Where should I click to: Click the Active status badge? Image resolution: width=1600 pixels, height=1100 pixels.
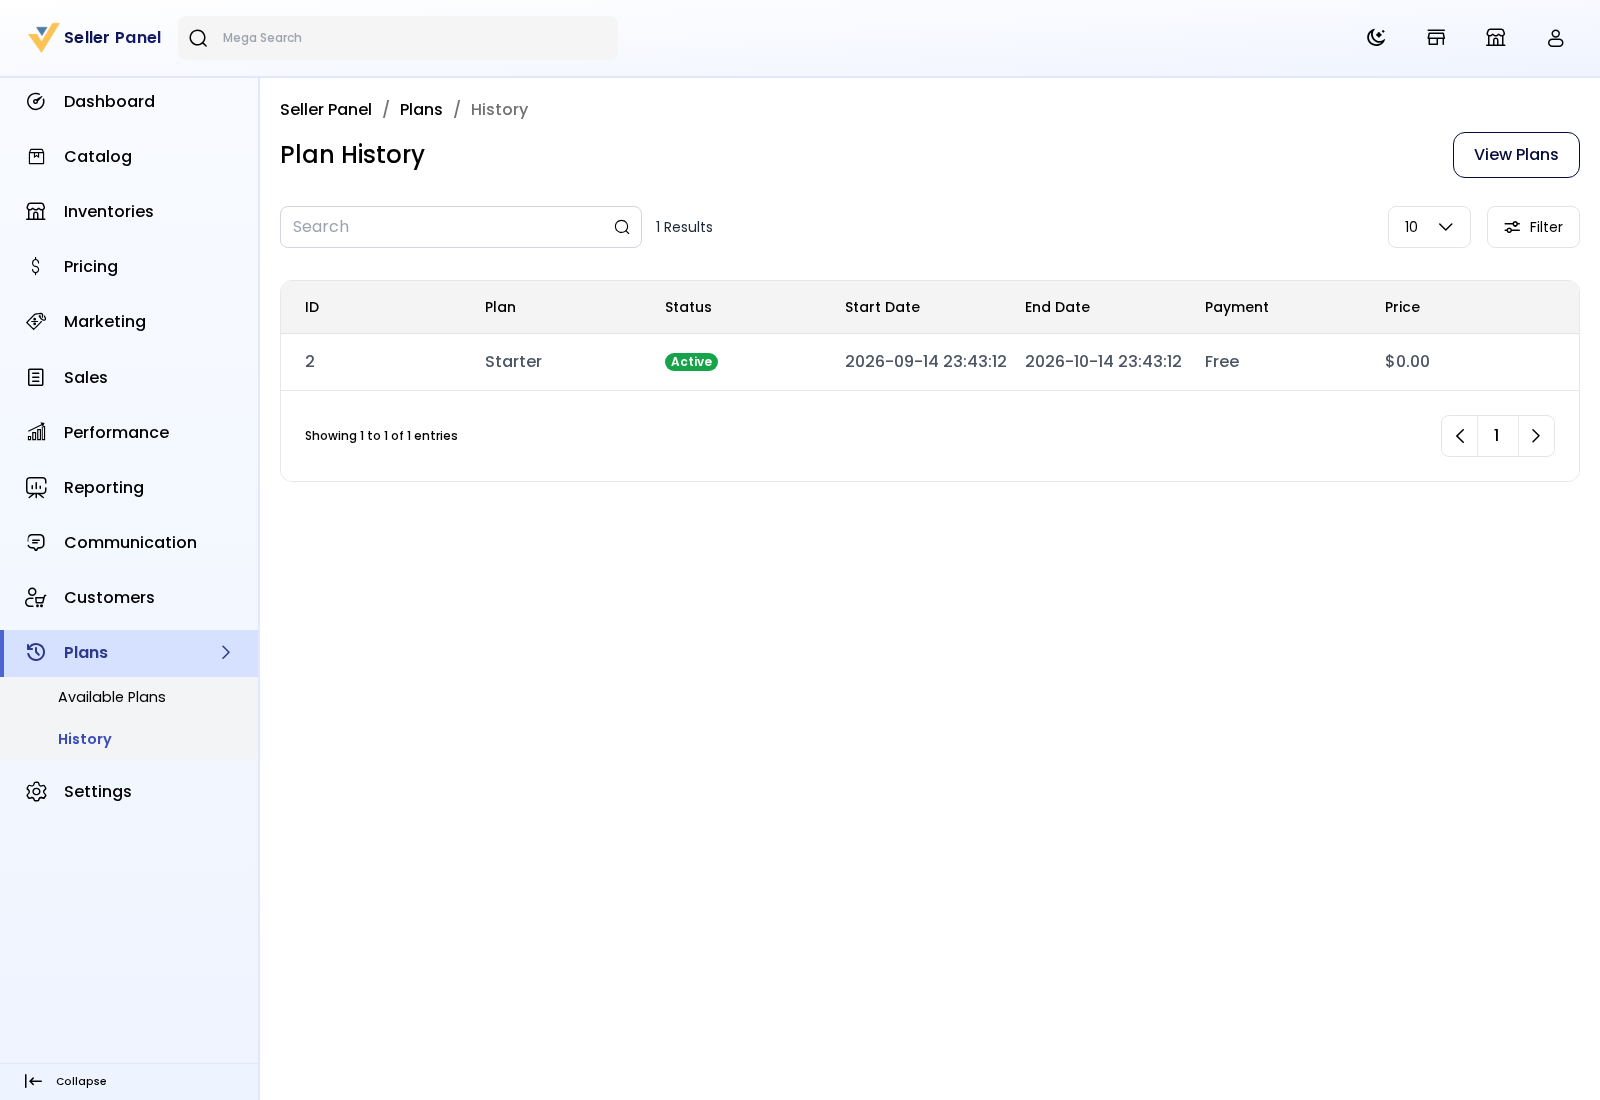click(691, 362)
